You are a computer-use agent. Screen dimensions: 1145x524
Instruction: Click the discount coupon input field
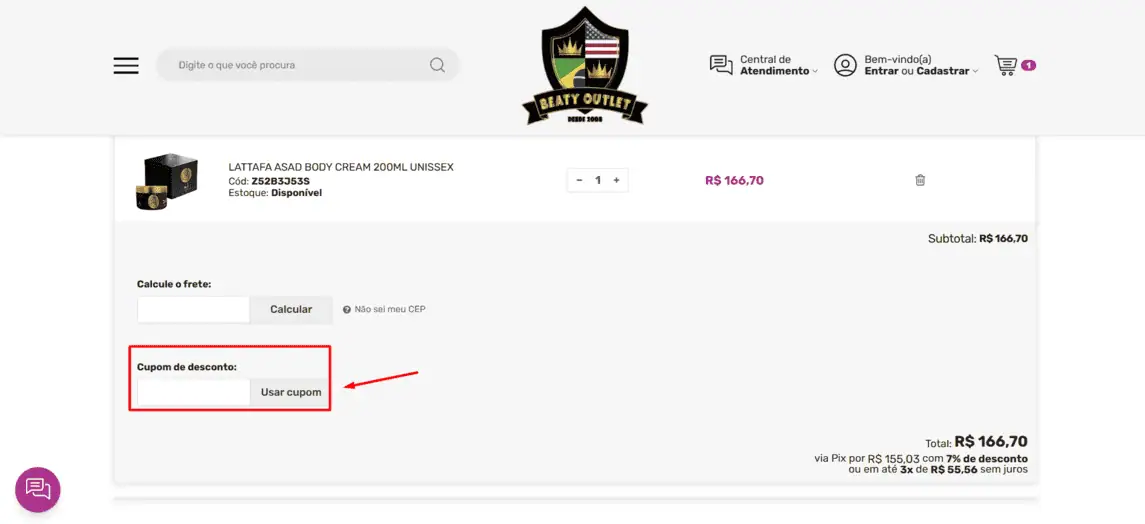click(193, 392)
